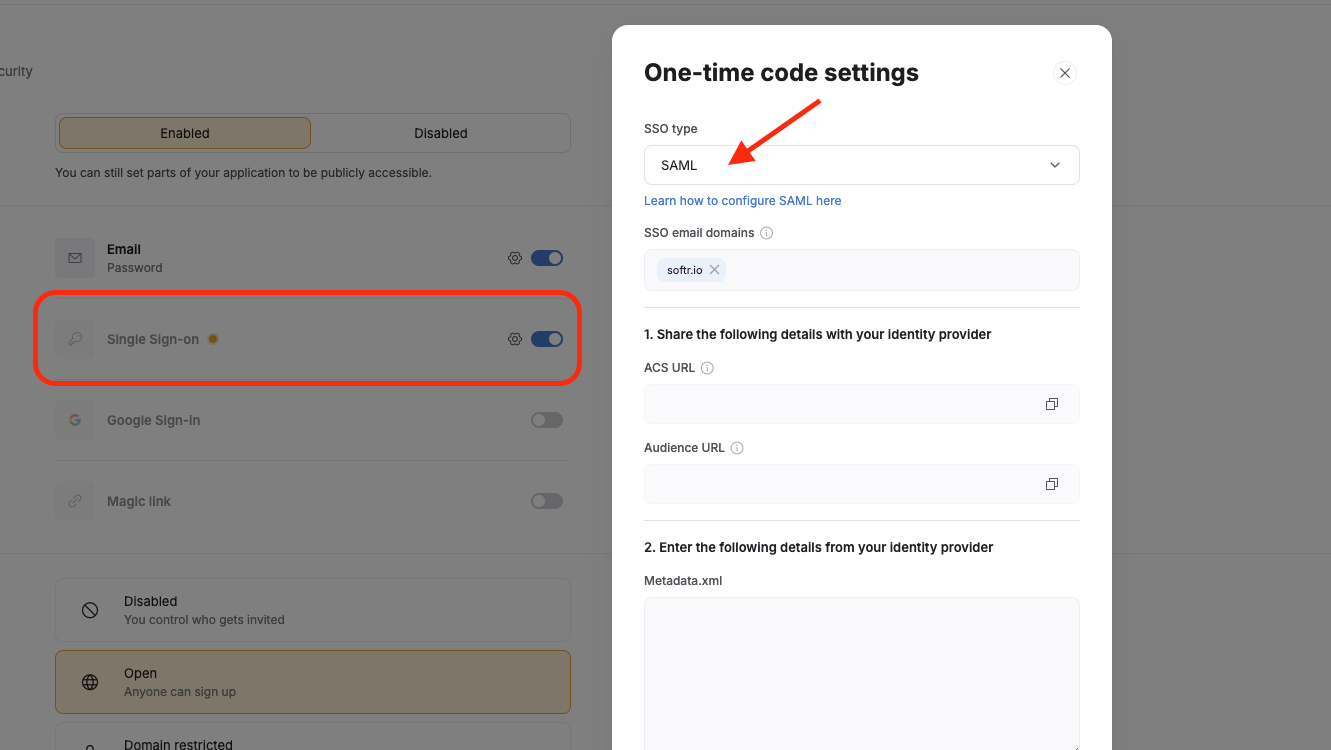The image size is (1331, 750).
Task: Open Single Sign-on settings gear icon
Action: point(514,339)
